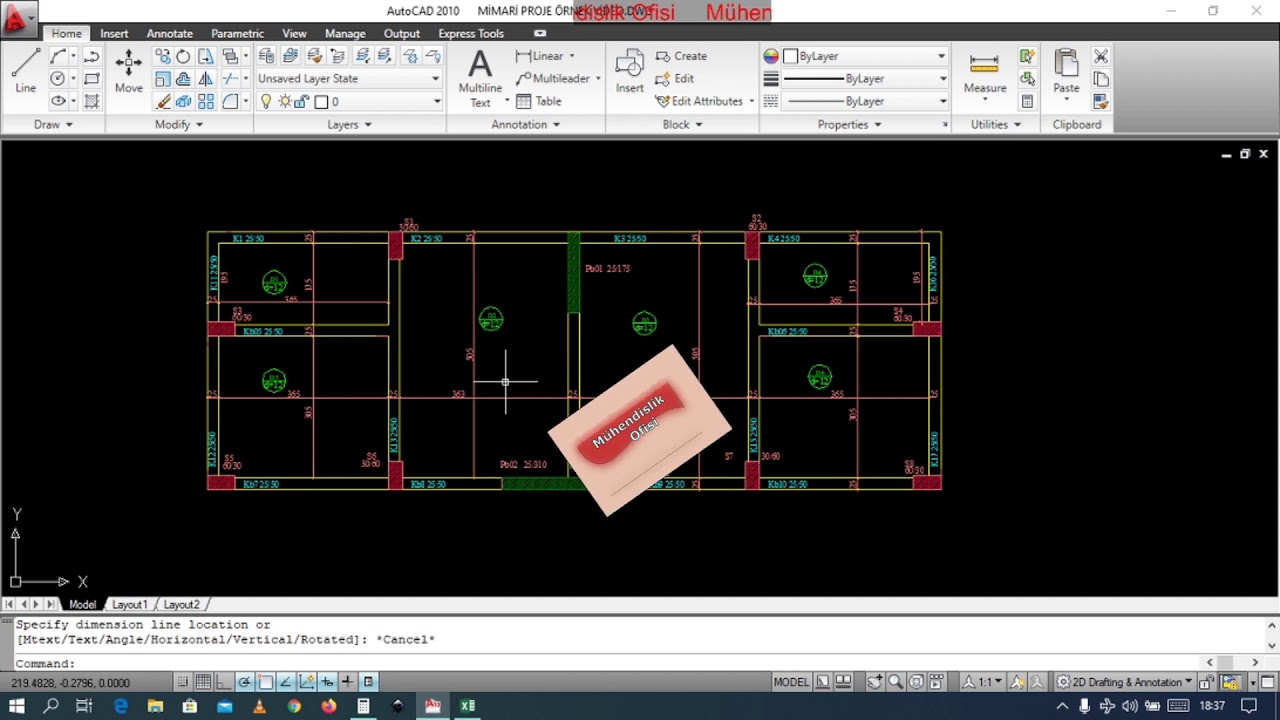Expand the Modify panel
This screenshot has height=720, width=1280.
(179, 125)
